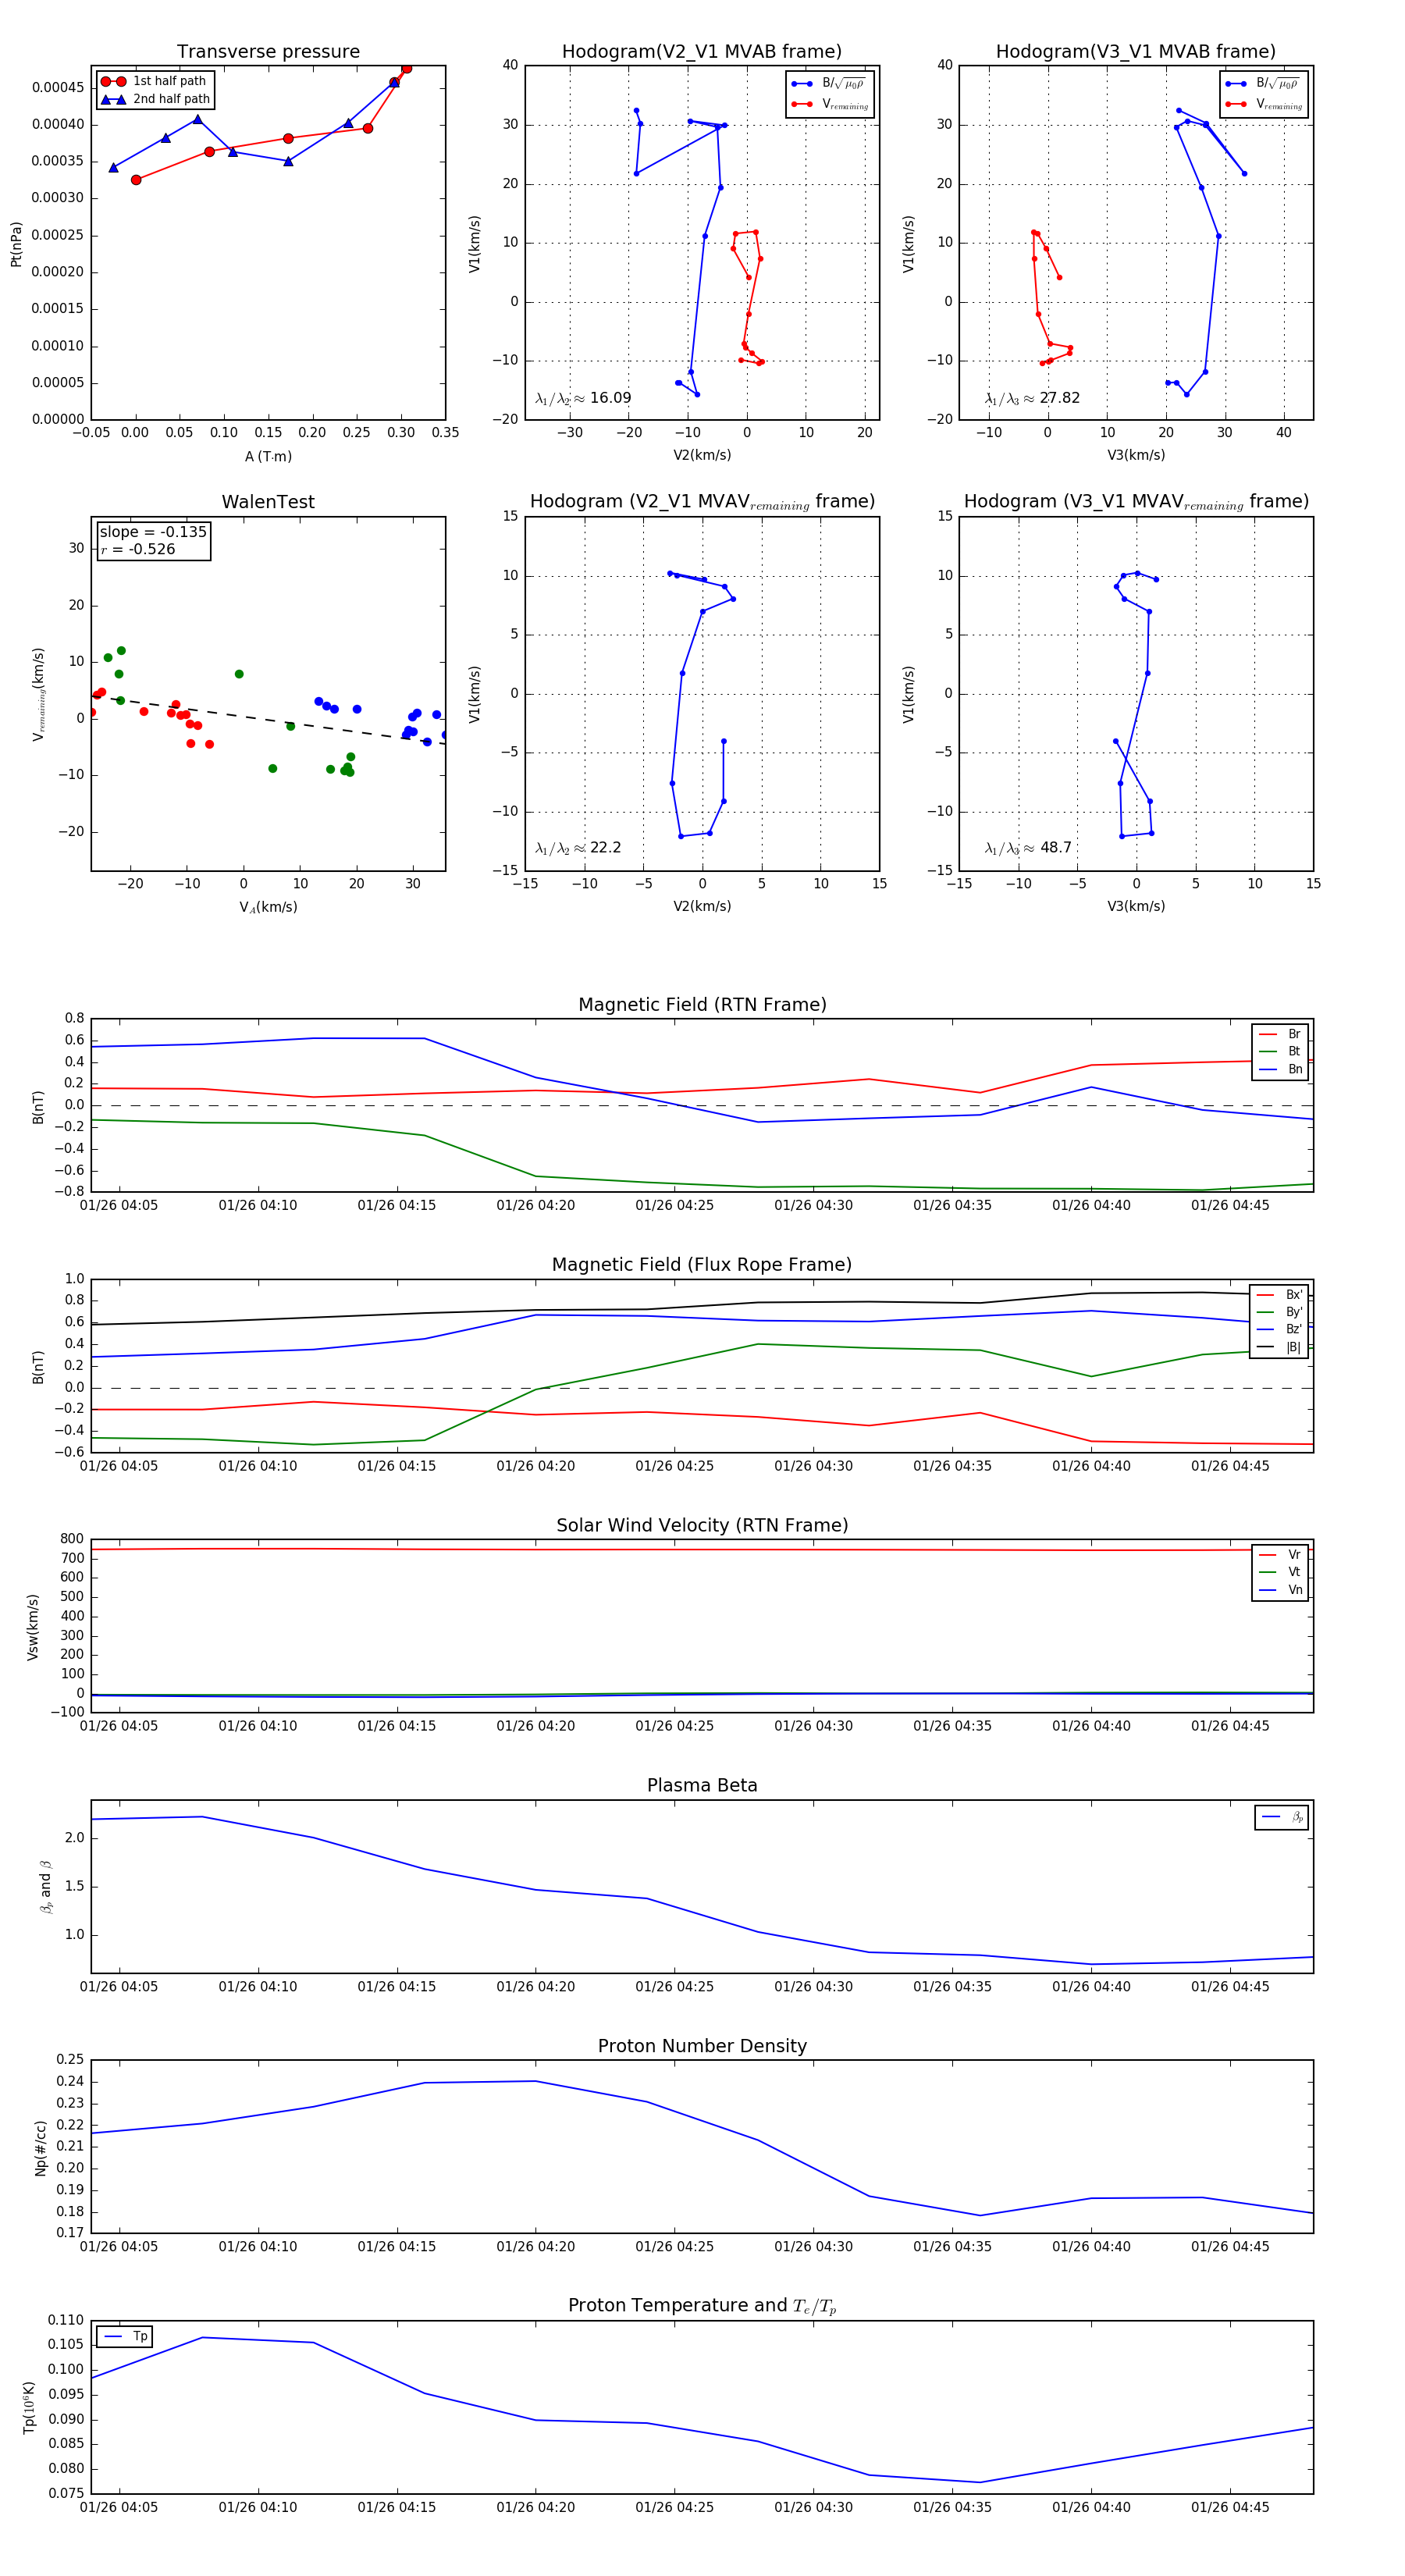Click the eigenvalue ratio label showing 27.82
The image size is (1405, 2576).
tap(1032, 398)
